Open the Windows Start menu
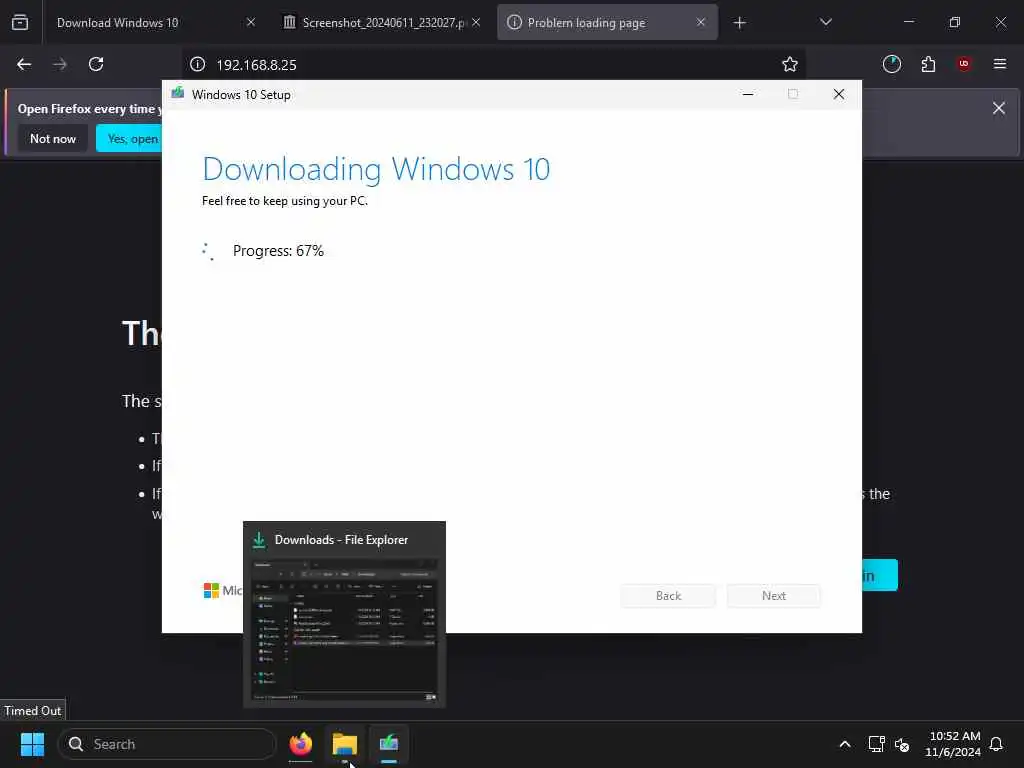 32,744
